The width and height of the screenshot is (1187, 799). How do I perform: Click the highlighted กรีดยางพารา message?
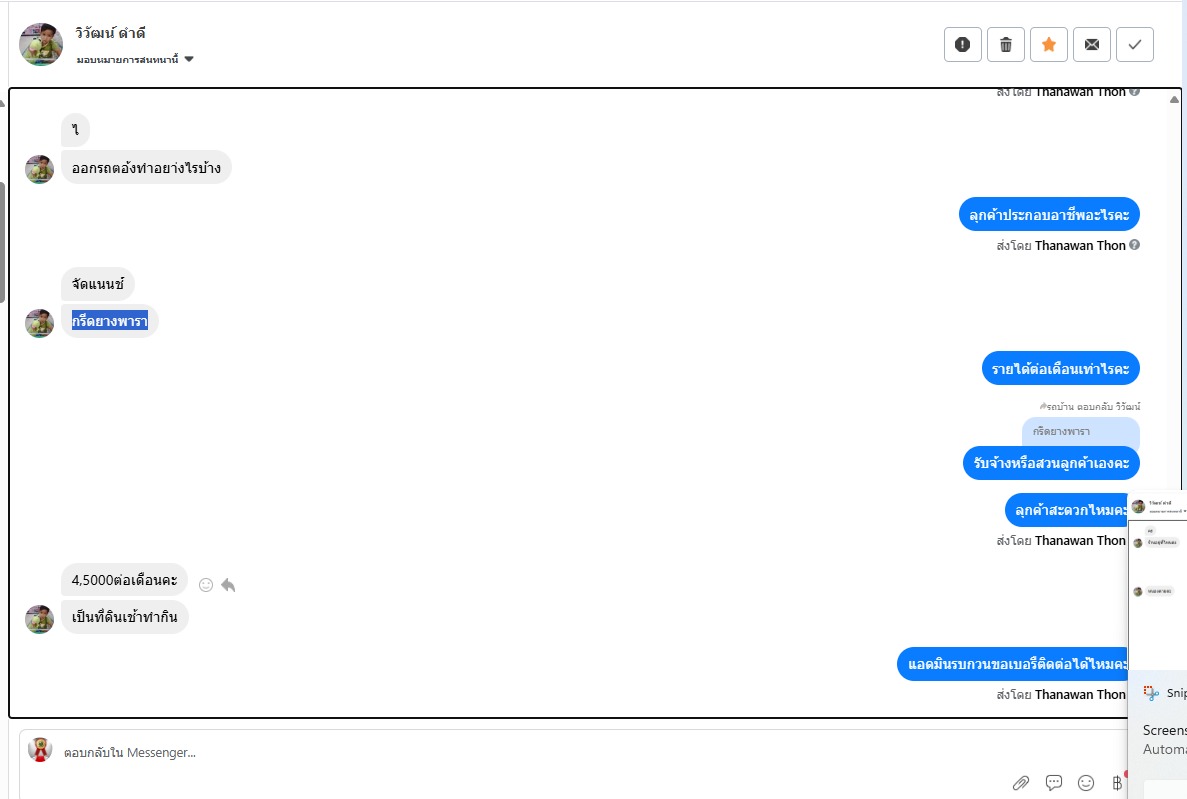click(110, 321)
